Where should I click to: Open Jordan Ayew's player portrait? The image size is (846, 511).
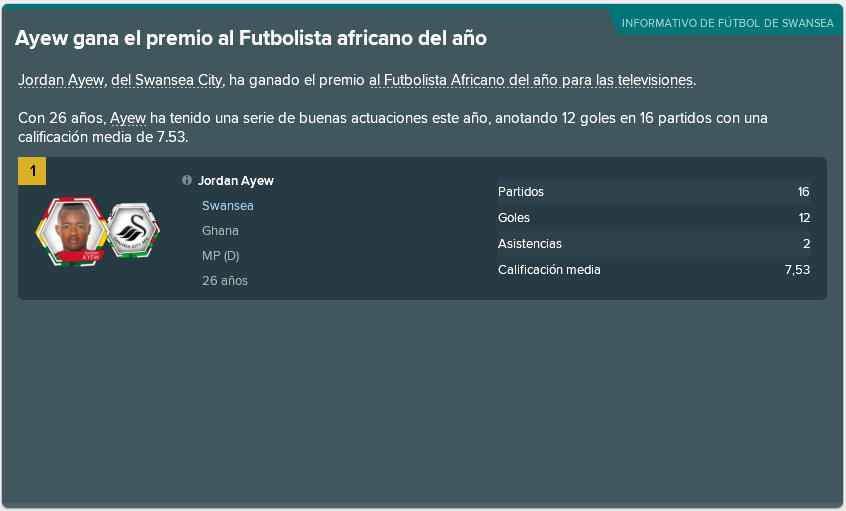[72, 231]
